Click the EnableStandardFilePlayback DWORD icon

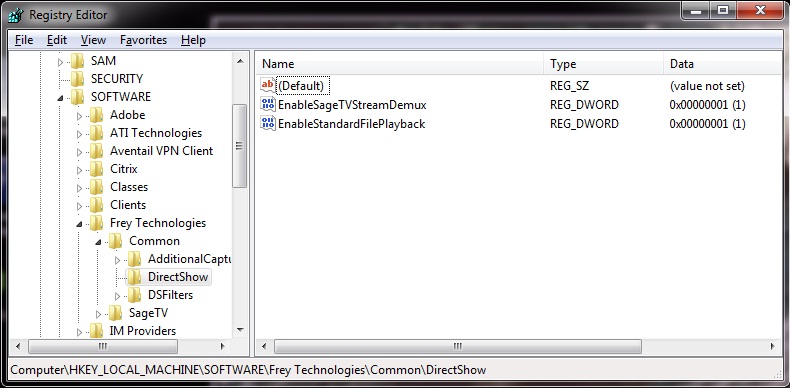tap(268, 123)
